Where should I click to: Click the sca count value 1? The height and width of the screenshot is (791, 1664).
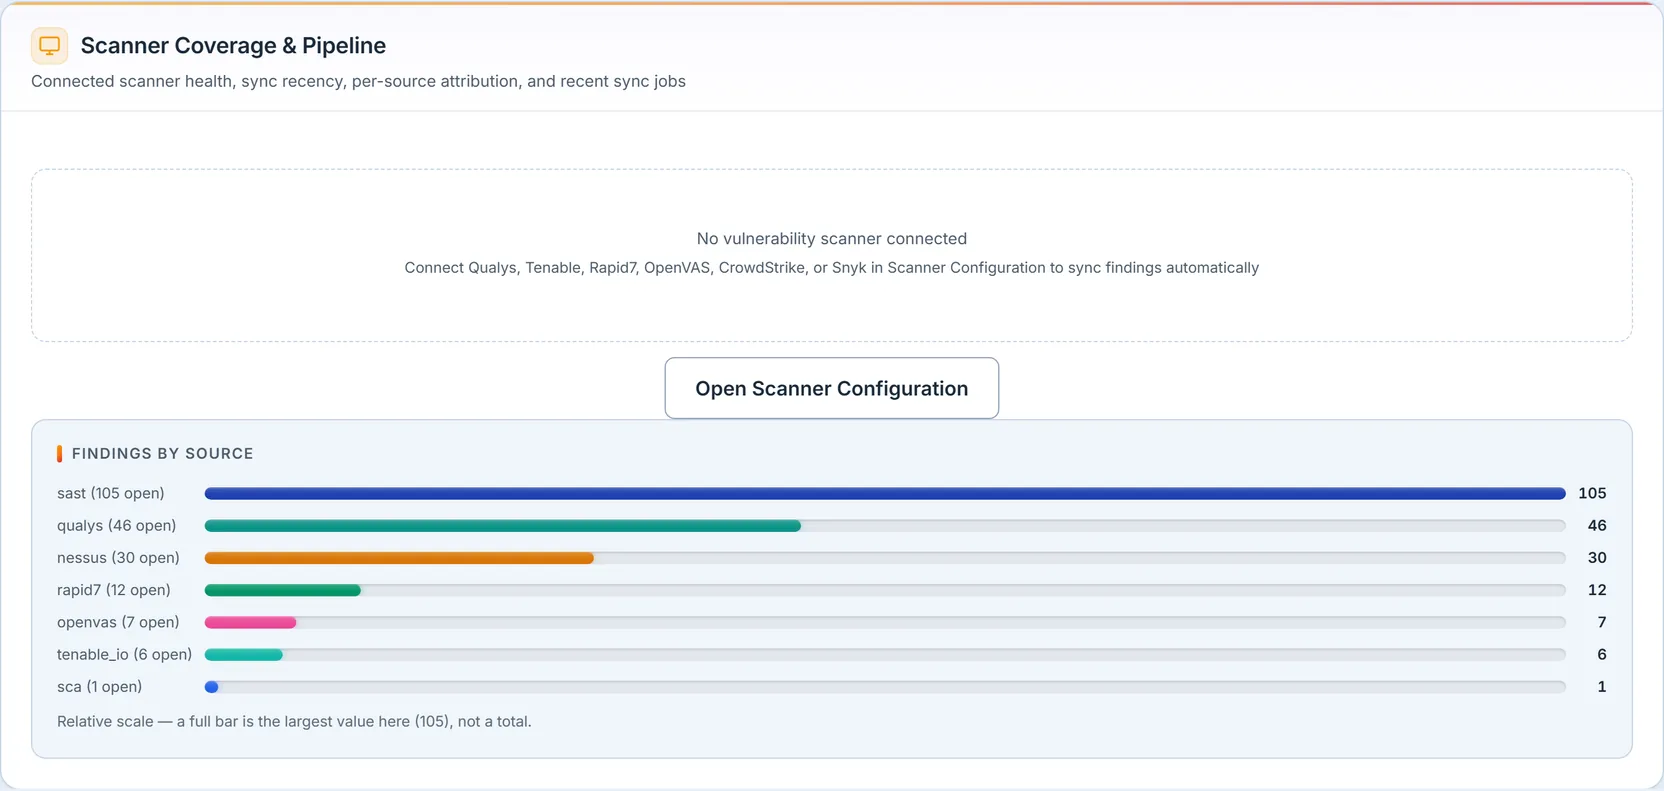click(x=1602, y=687)
